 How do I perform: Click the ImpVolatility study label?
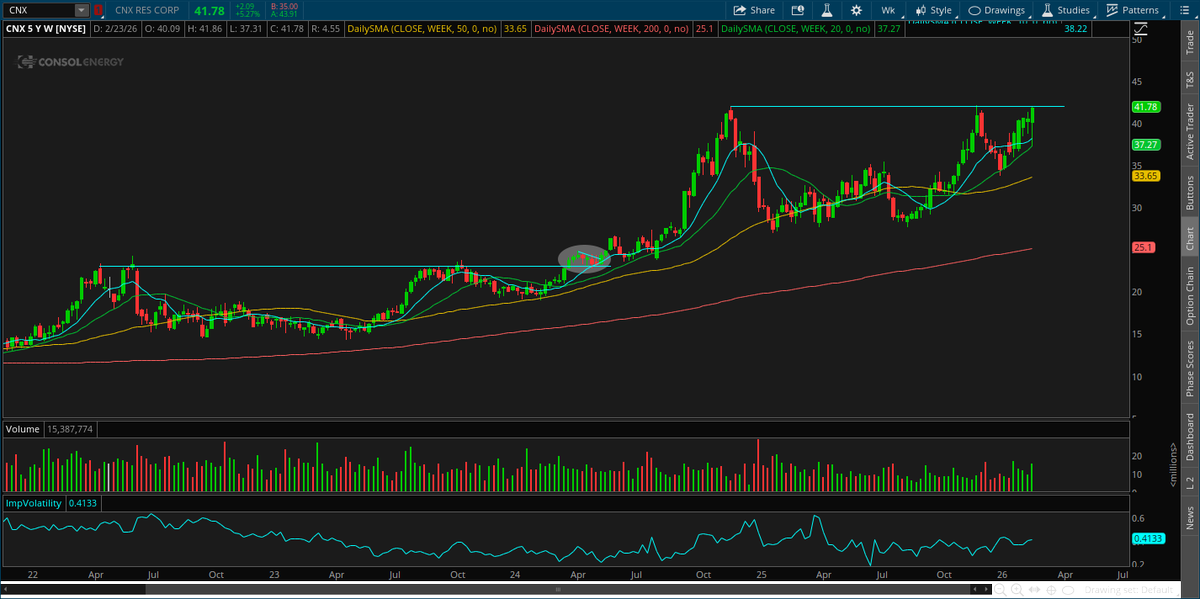pyautogui.click(x=33, y=503)
